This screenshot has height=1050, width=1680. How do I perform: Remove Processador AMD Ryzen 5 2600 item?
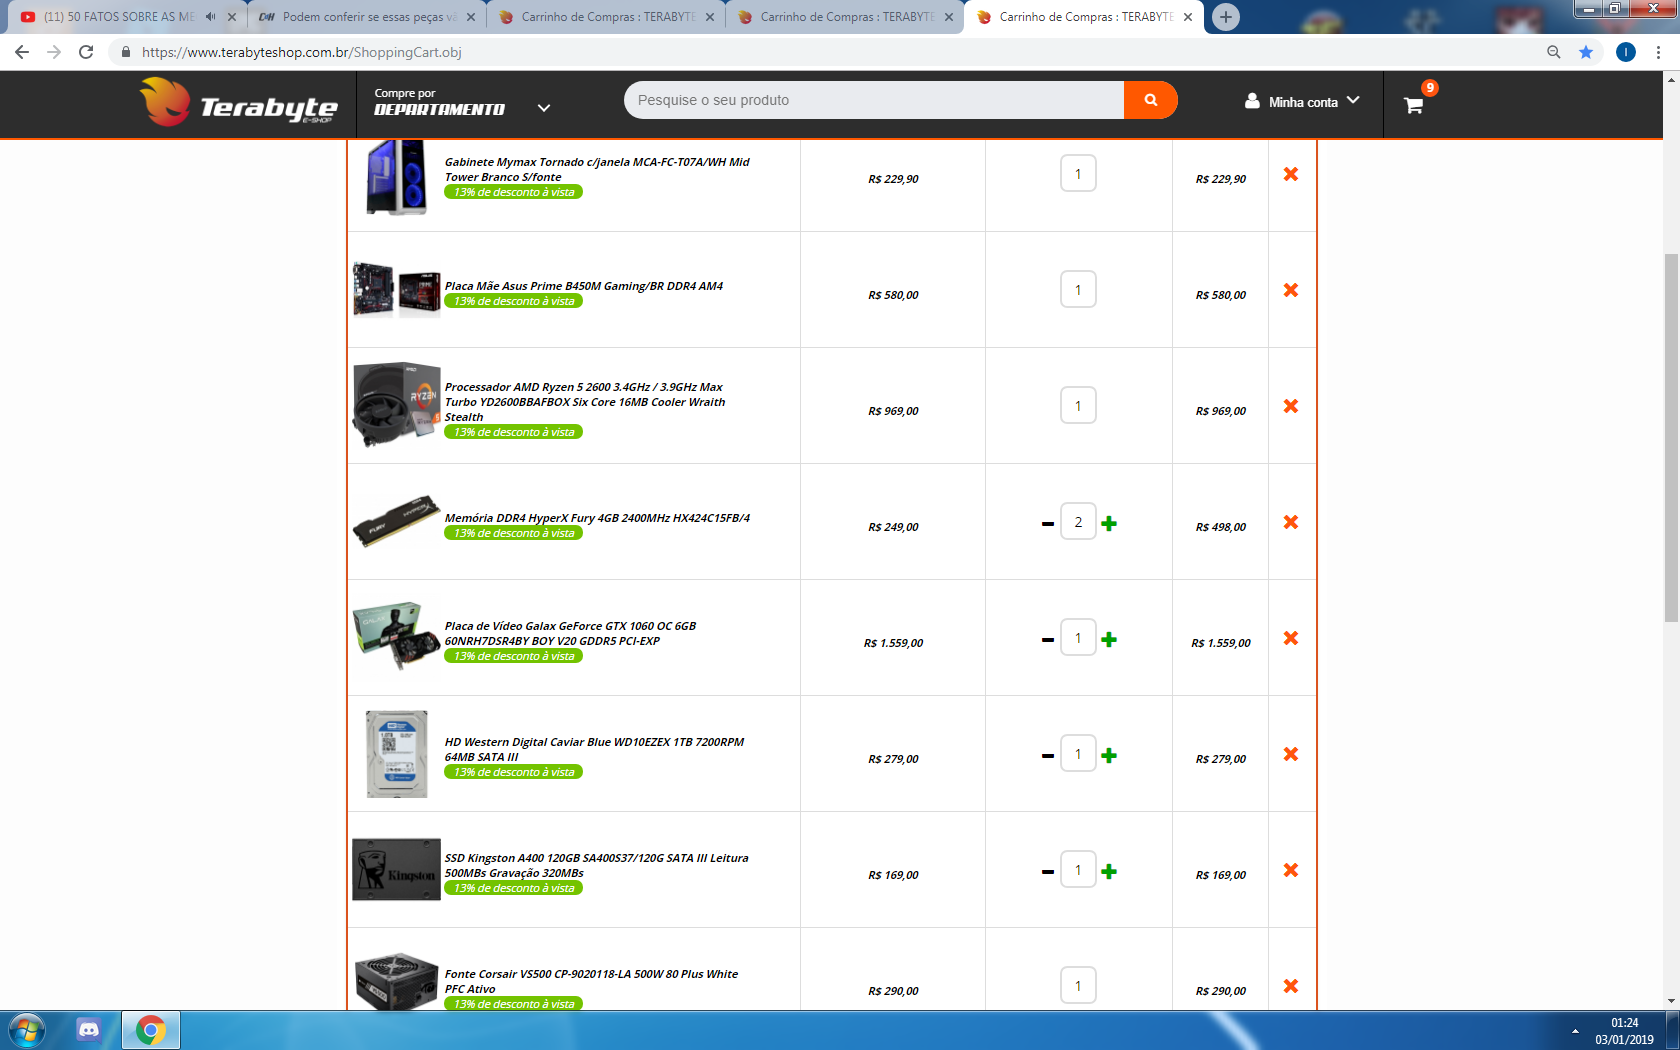tap(1291, 406)
